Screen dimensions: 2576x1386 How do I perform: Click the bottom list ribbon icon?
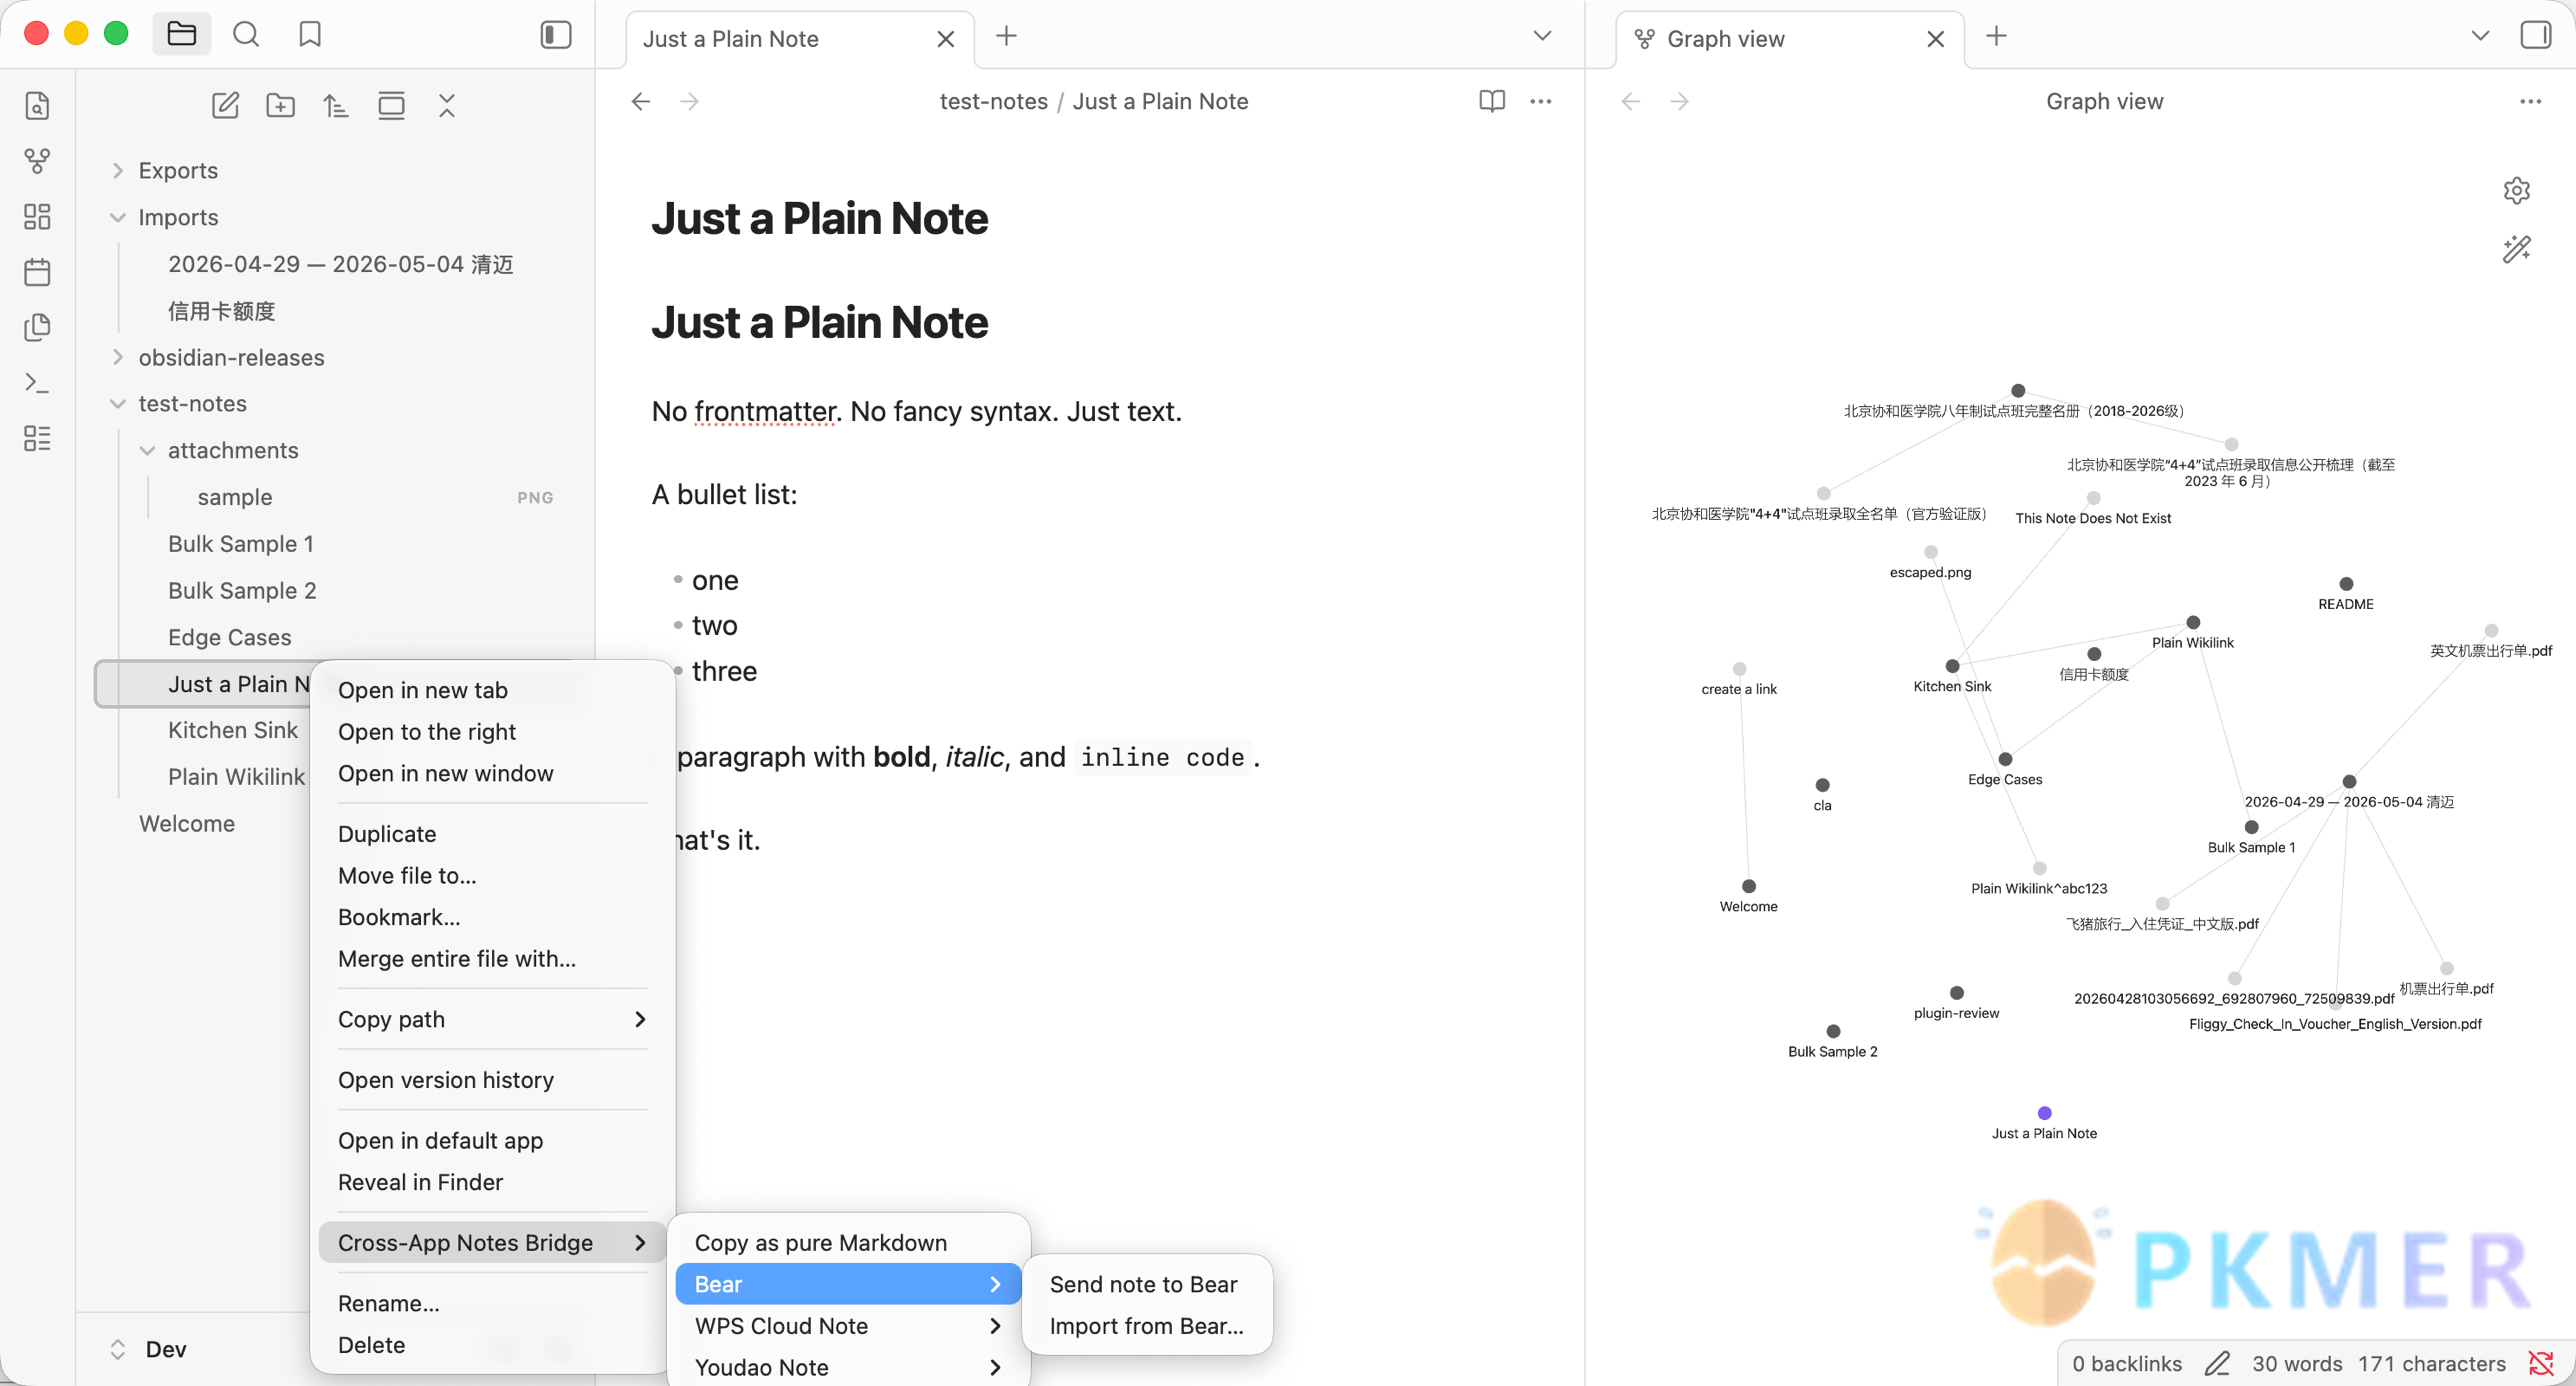click(37, 438)
